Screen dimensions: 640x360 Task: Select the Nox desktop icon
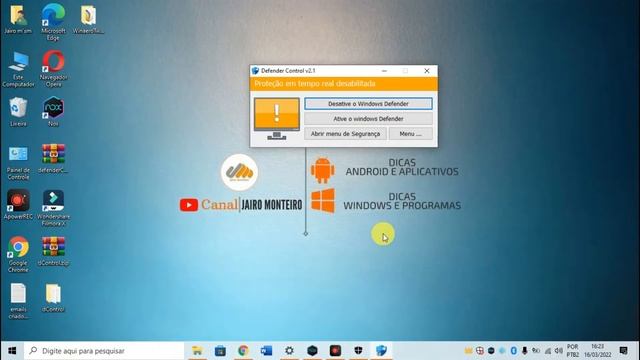click(x=53, y=111)
